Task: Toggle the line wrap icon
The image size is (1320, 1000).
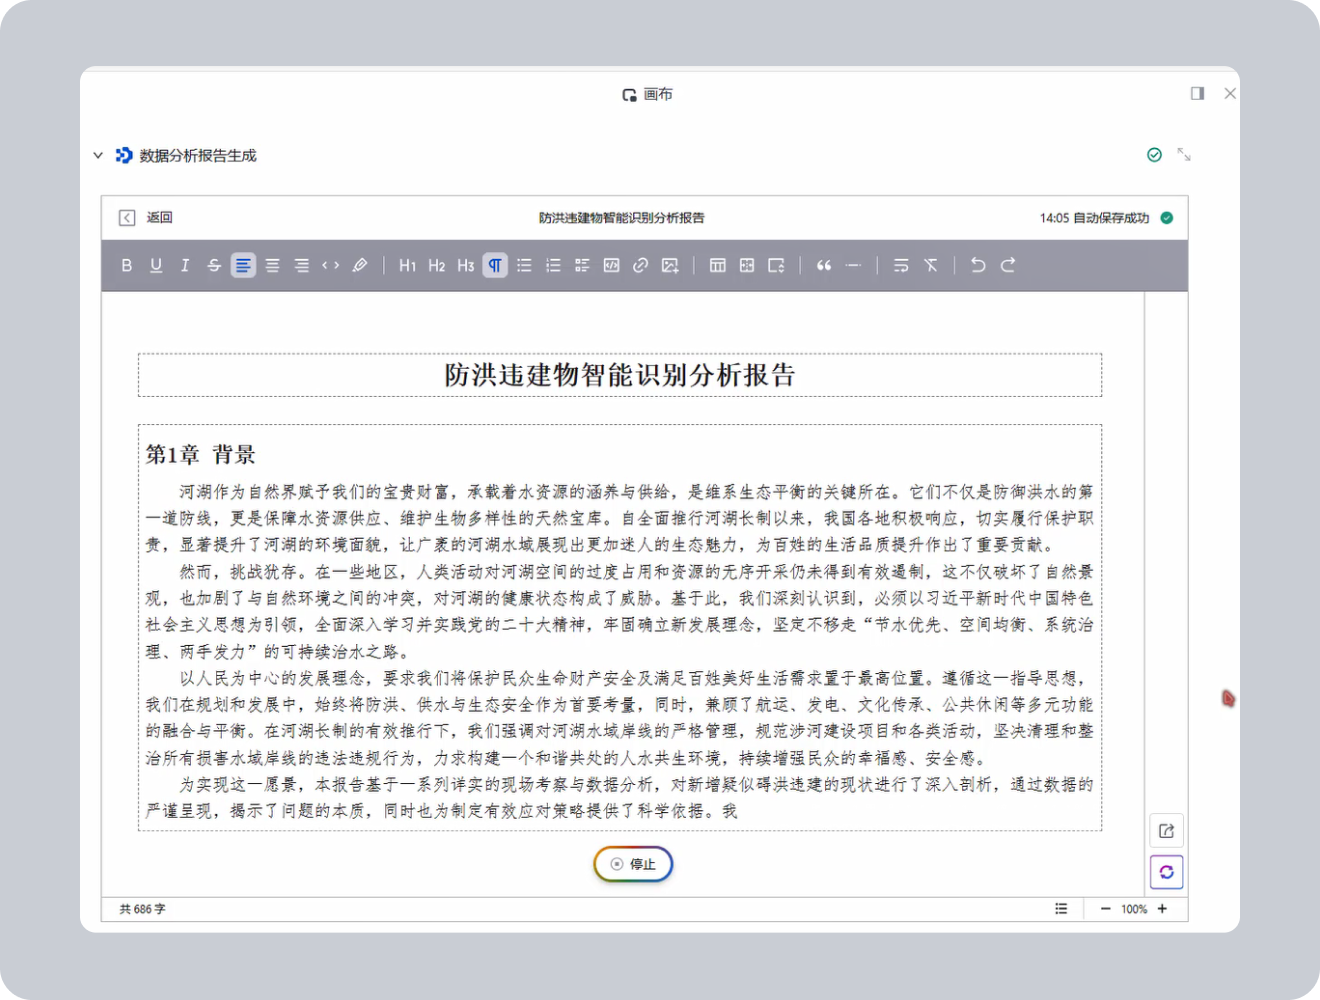Action: point(901,265)
